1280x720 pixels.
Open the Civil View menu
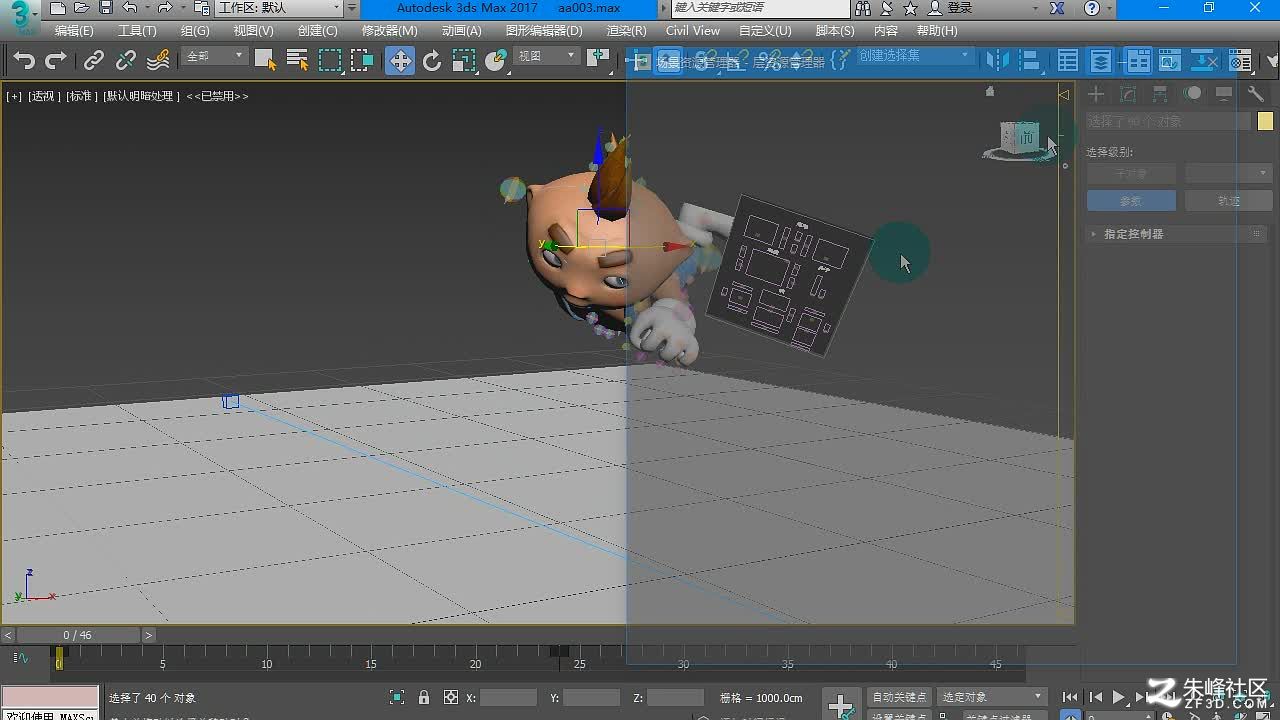pos(693,31)
